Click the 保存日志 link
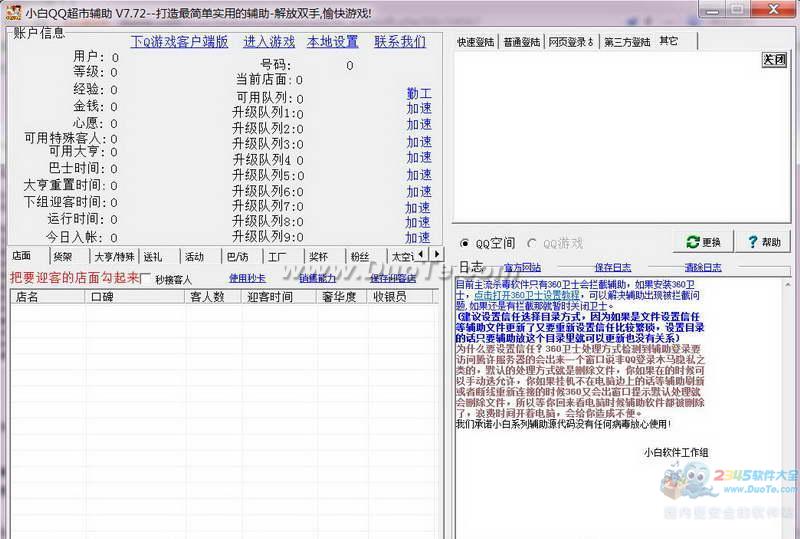Viewport: 800px width, 539px height. [x=613, y=267]
